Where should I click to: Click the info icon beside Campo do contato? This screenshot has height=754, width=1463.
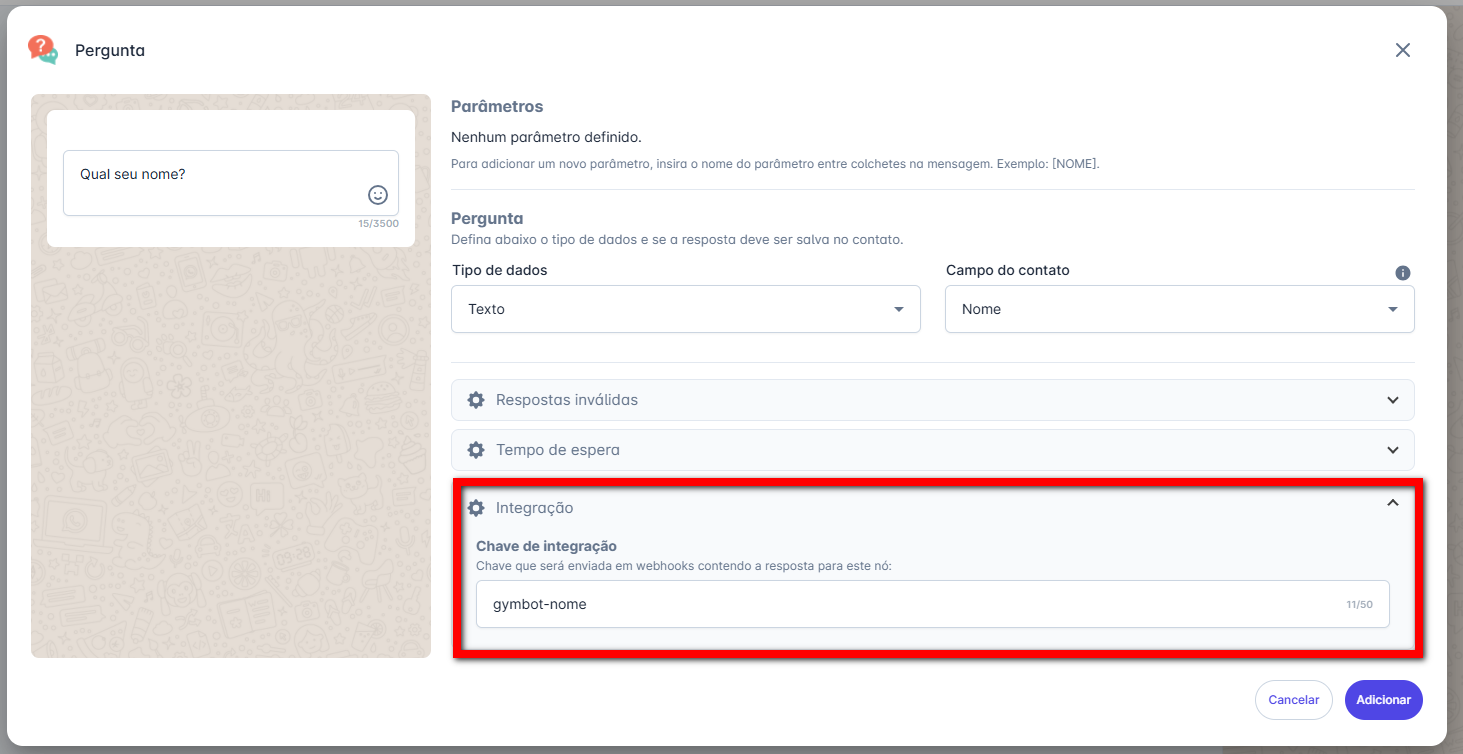click(x=1402, y=273)
